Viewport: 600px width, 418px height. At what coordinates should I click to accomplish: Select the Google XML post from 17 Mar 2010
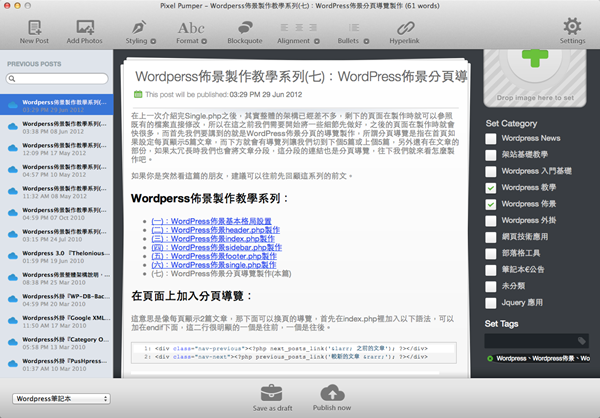(x=57, y=322)
